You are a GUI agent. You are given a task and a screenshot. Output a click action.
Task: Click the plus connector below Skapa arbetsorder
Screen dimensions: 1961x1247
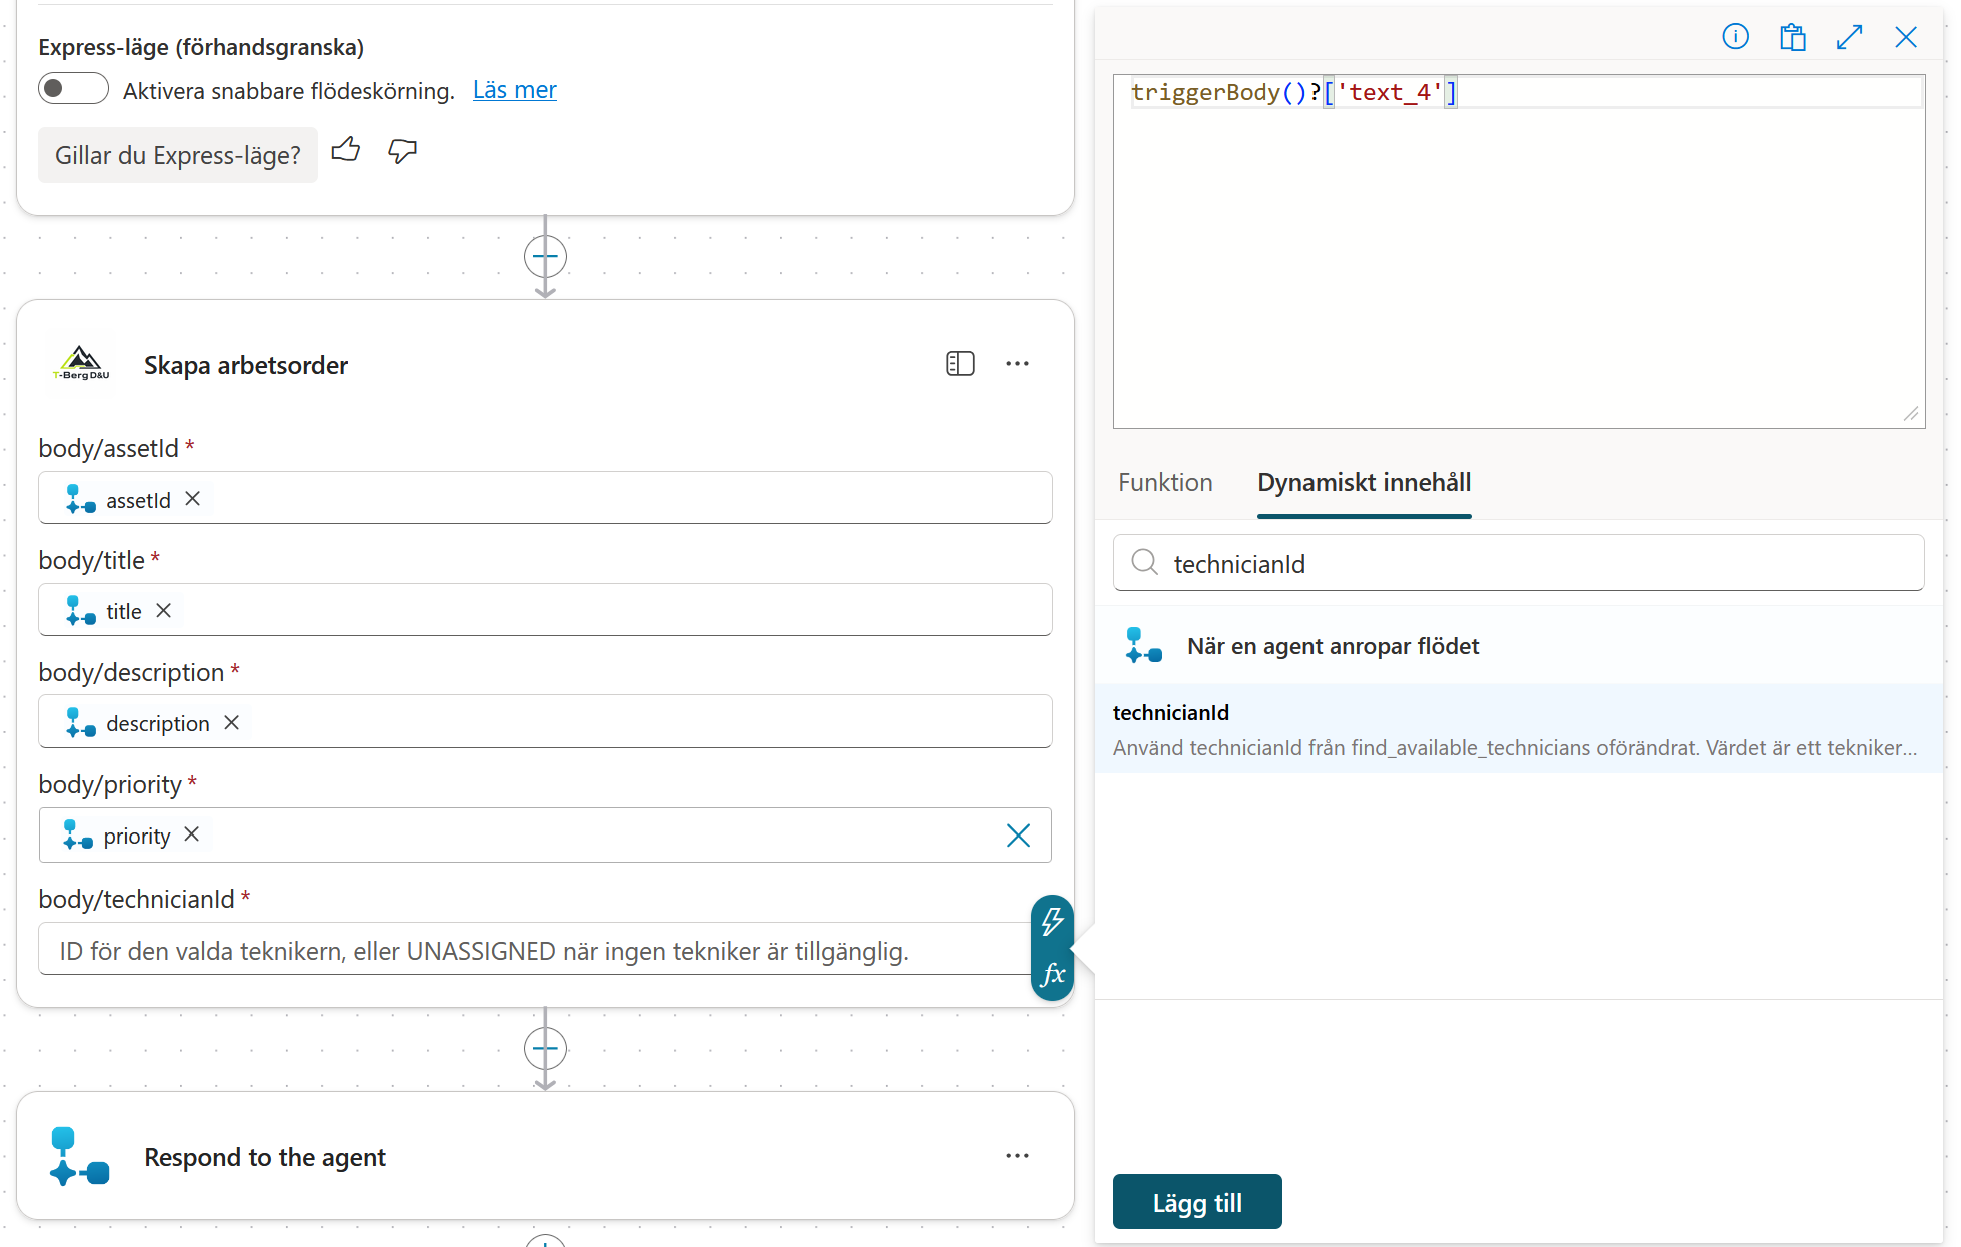click(x=545, y=1048)
